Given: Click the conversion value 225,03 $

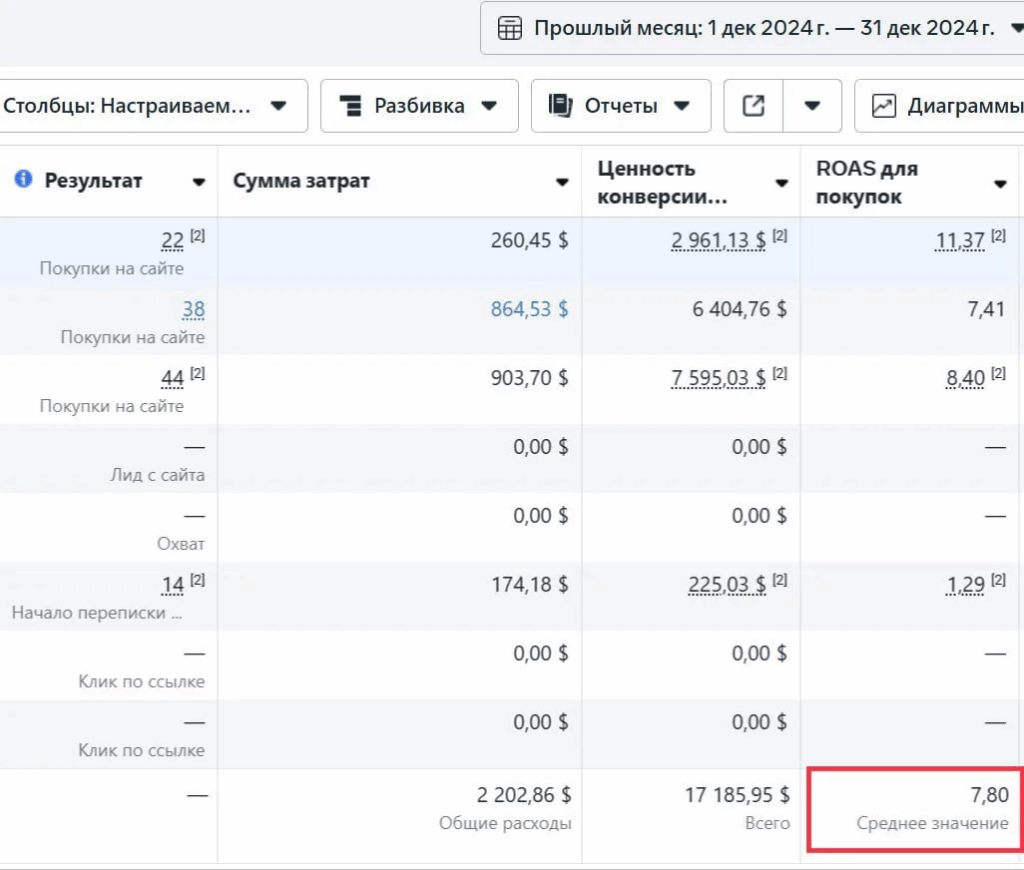Looking at the screenshot, I should pyautogui.click(x=727, y=585).
